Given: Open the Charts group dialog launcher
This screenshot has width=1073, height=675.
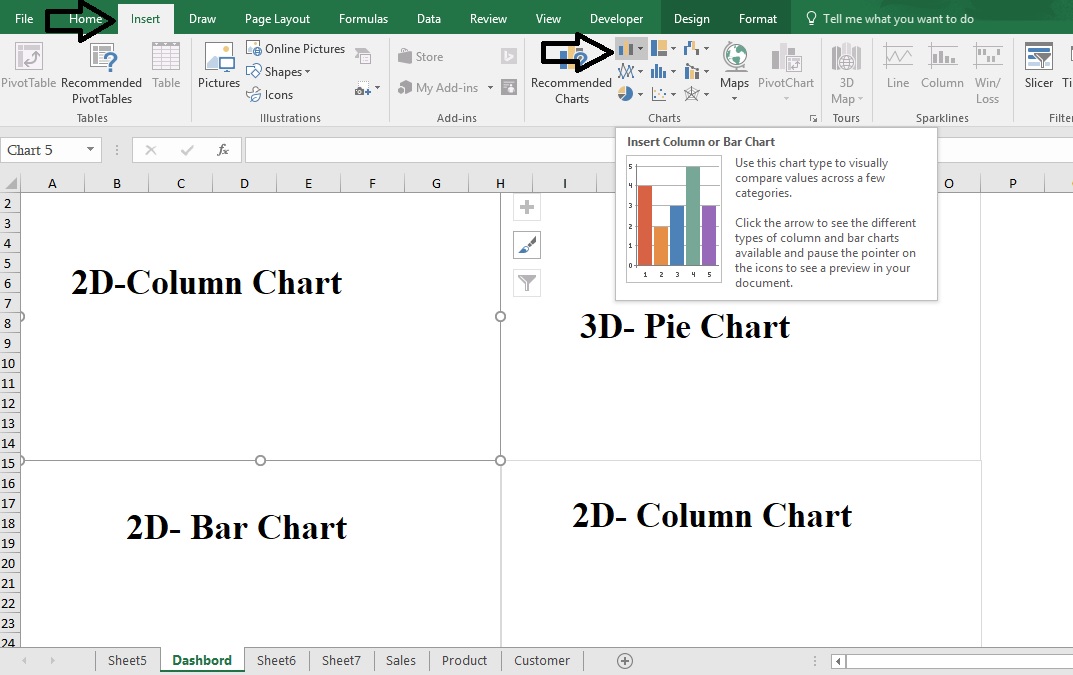Looking at the screenshot, I should click(x=813, y=118).
